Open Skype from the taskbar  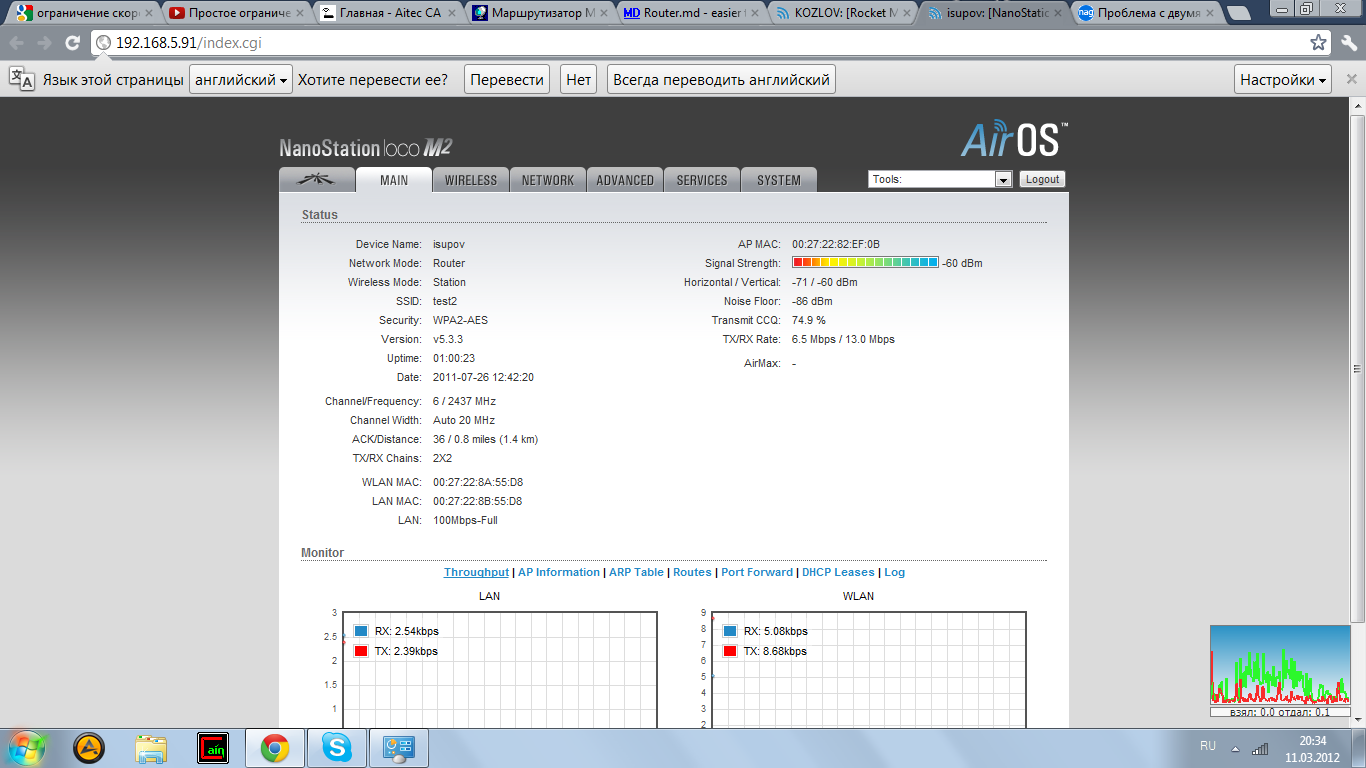337,748
